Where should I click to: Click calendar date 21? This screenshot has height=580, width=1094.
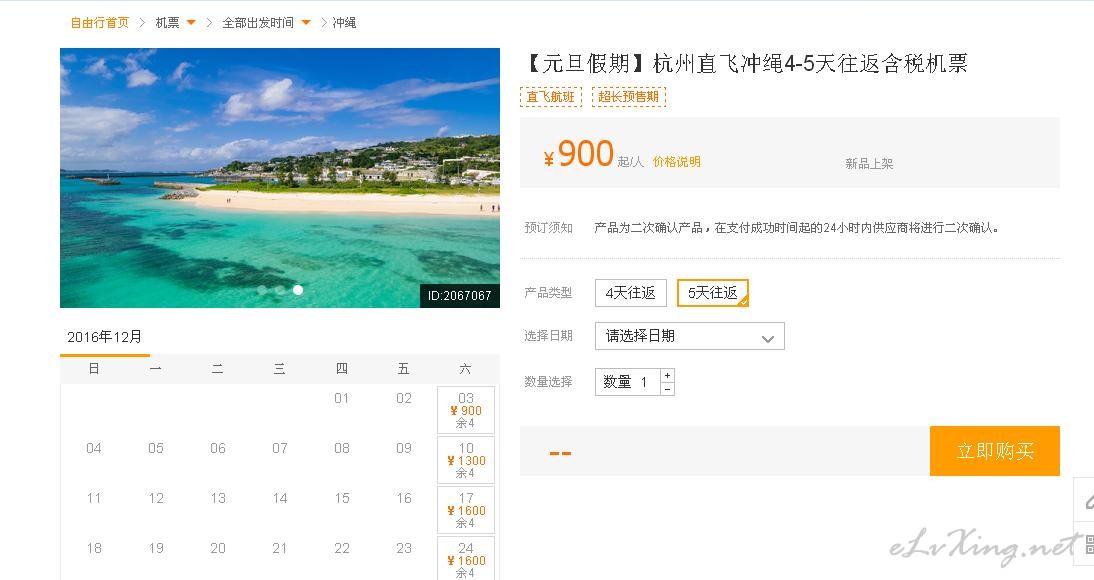(x=280, y=549)
